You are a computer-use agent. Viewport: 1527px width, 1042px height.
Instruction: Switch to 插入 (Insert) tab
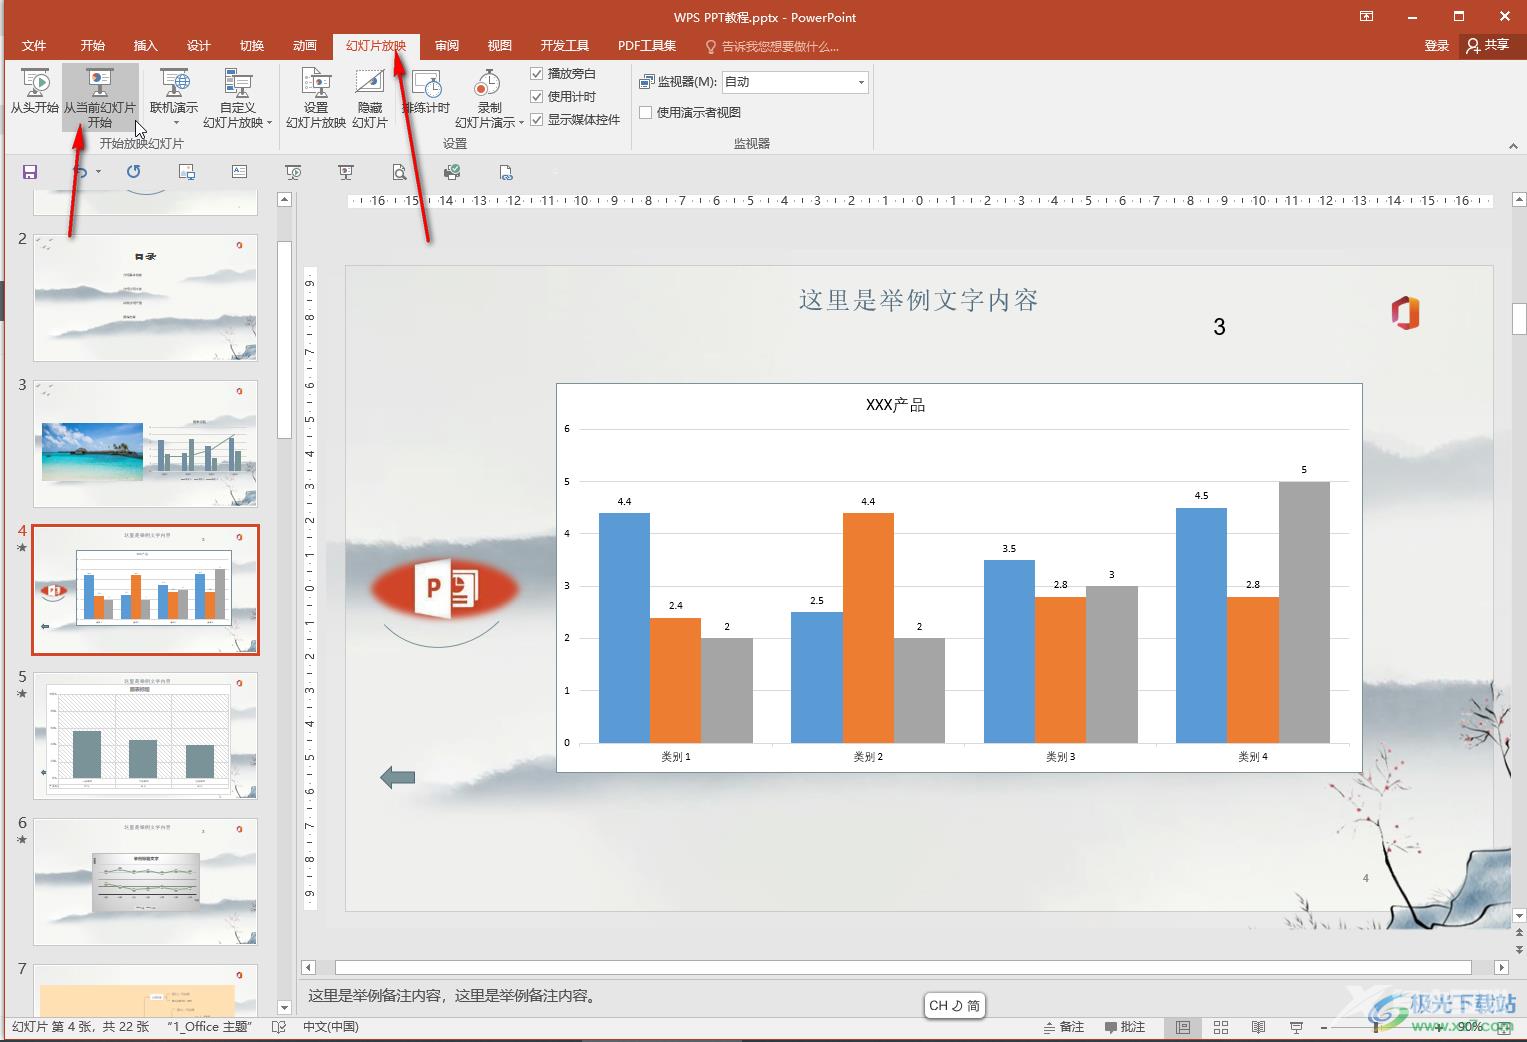point(146,46)
